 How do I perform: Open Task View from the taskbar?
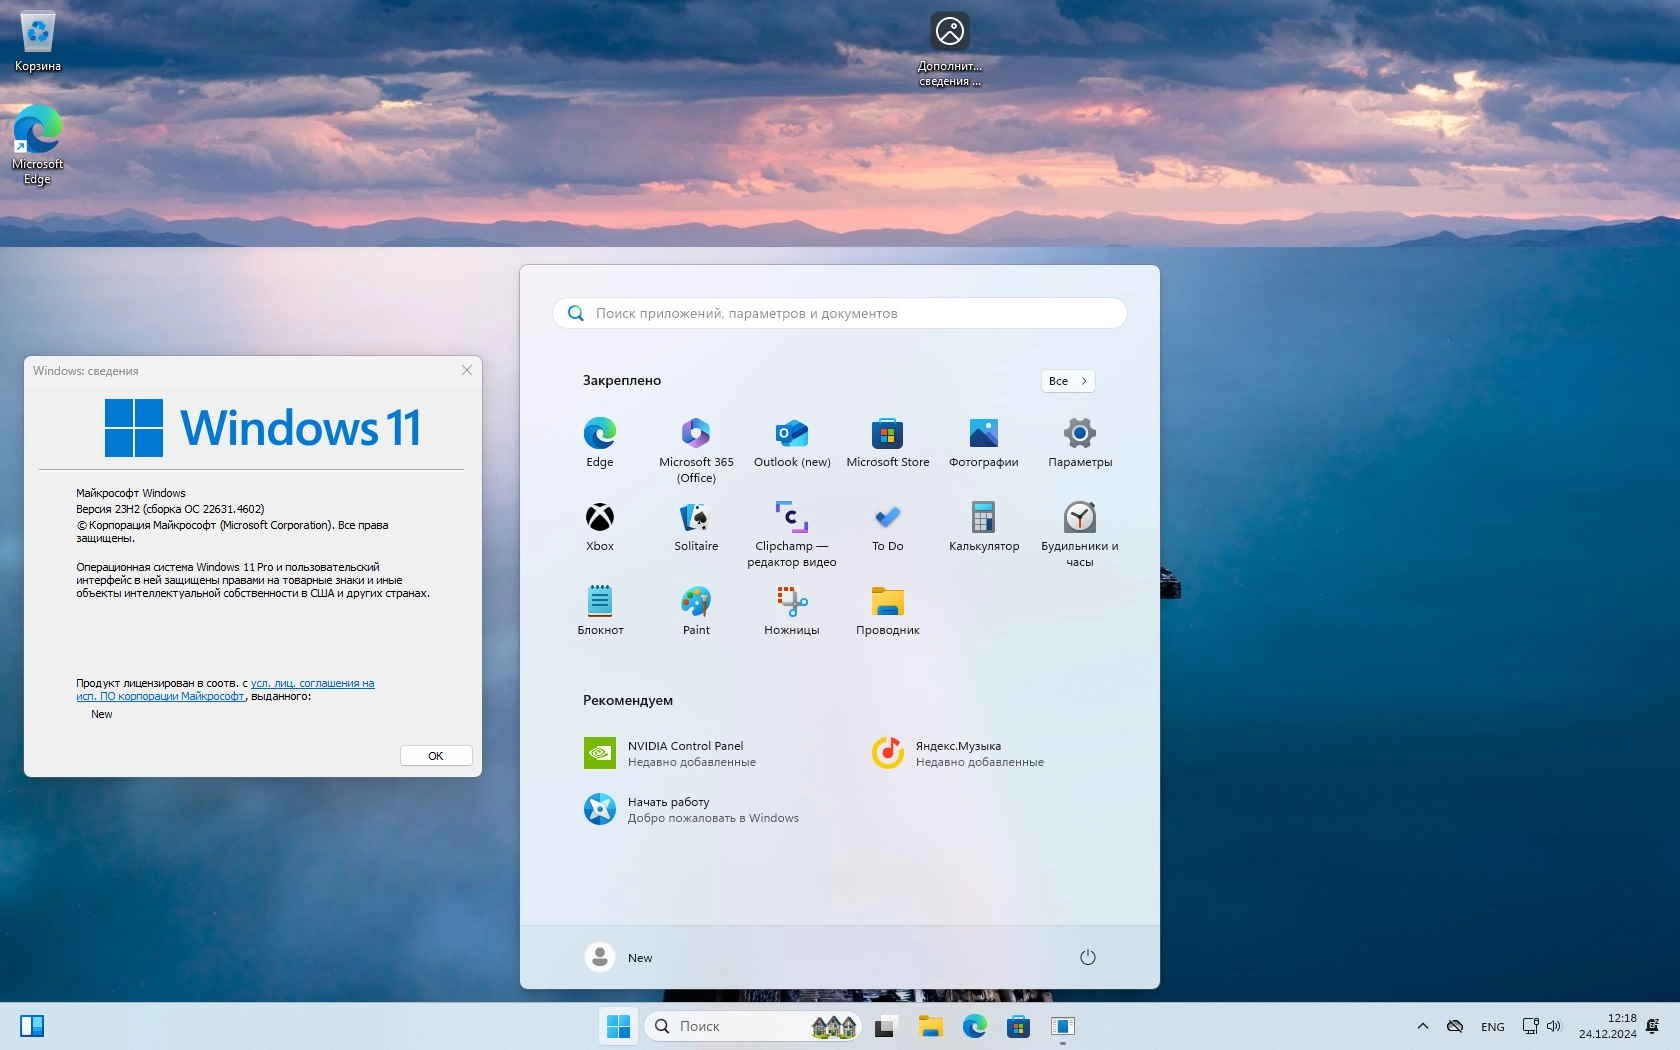tap(885, 1026)
